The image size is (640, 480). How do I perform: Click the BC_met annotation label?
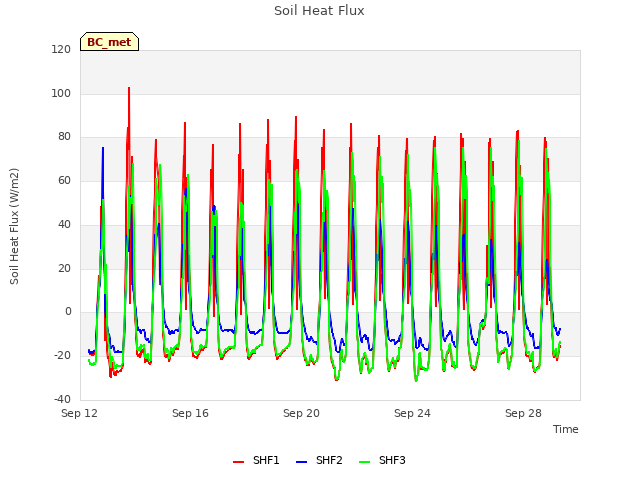pyautogui.click(x=109, y=42)
